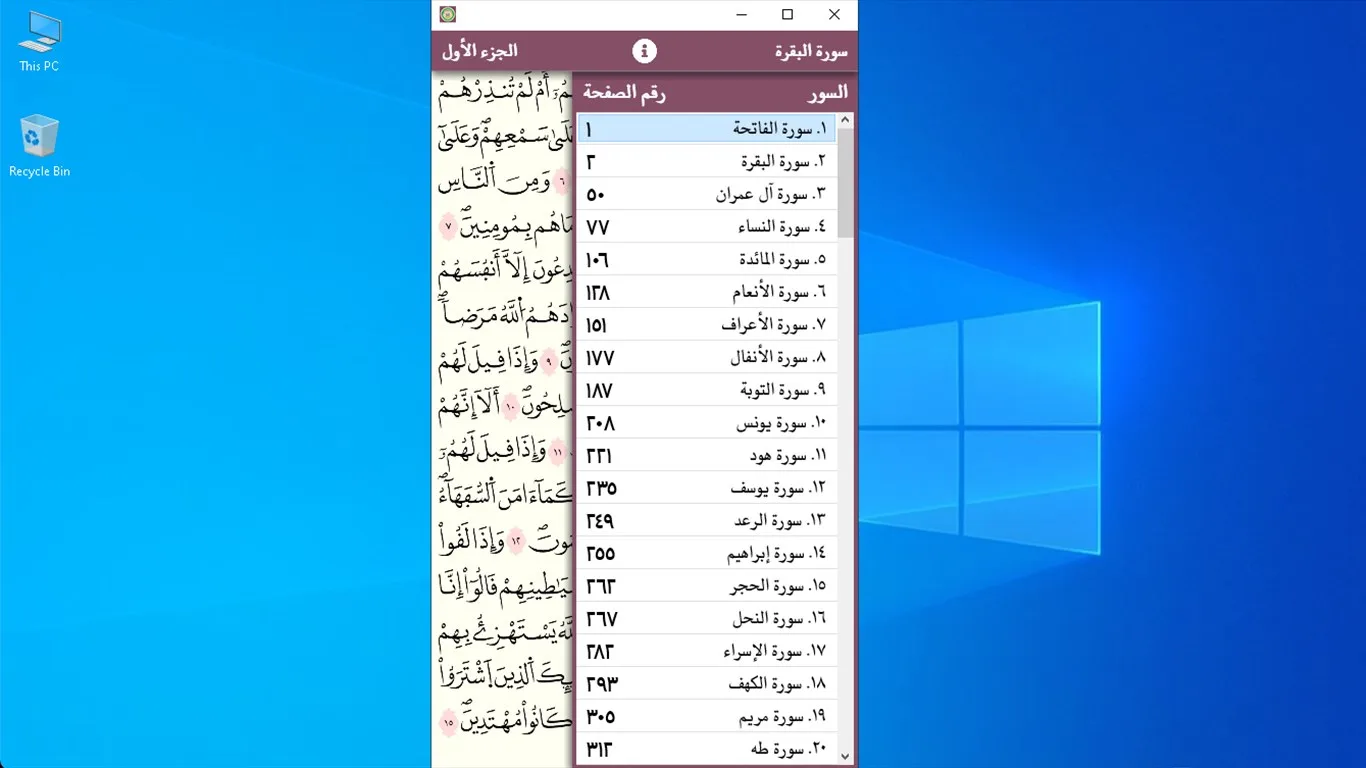This screenshot has width=1366, height=768.
Task: Click the السور column header
Action: click(828, 92)
